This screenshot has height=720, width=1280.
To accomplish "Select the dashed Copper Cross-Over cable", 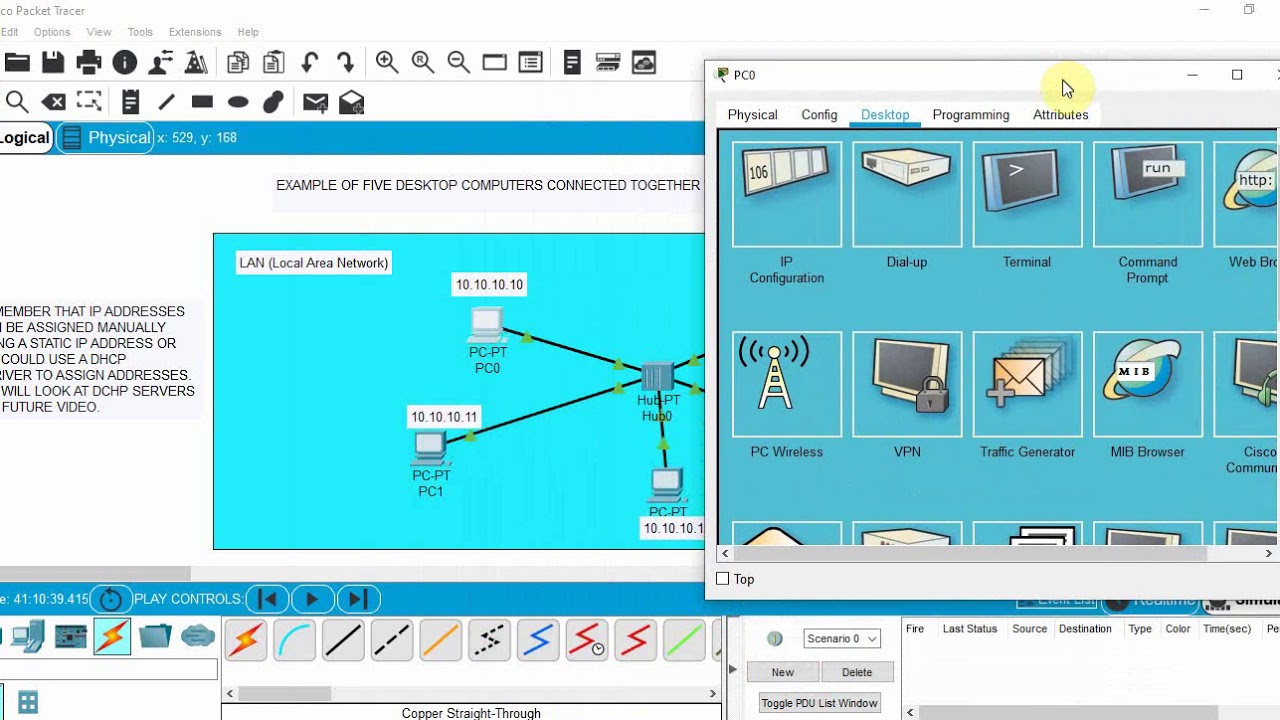I will click(391, 640).
